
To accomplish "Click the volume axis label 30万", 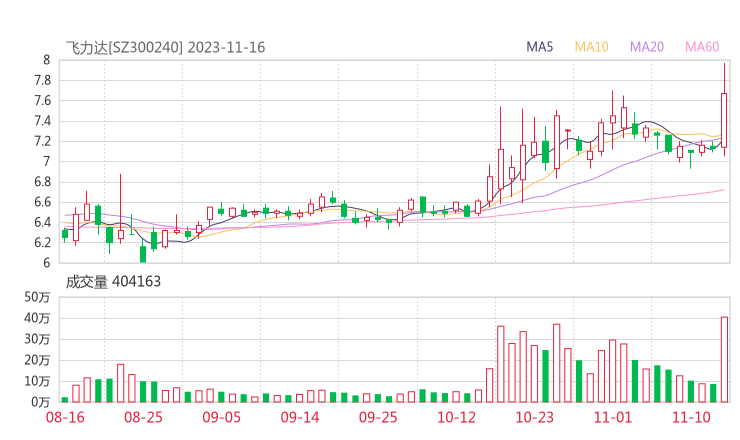I will 37,339.
